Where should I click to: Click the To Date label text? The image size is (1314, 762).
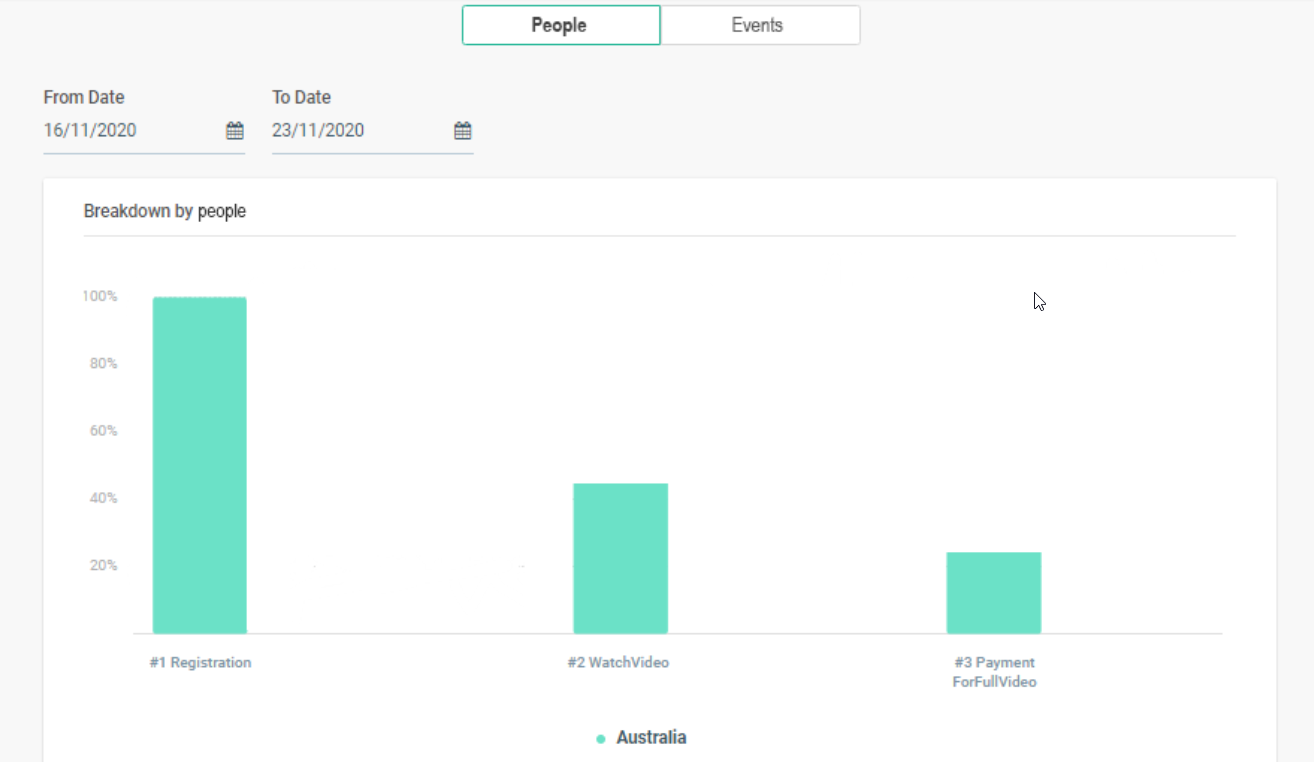pyautogui.click(x=301, y=97)
